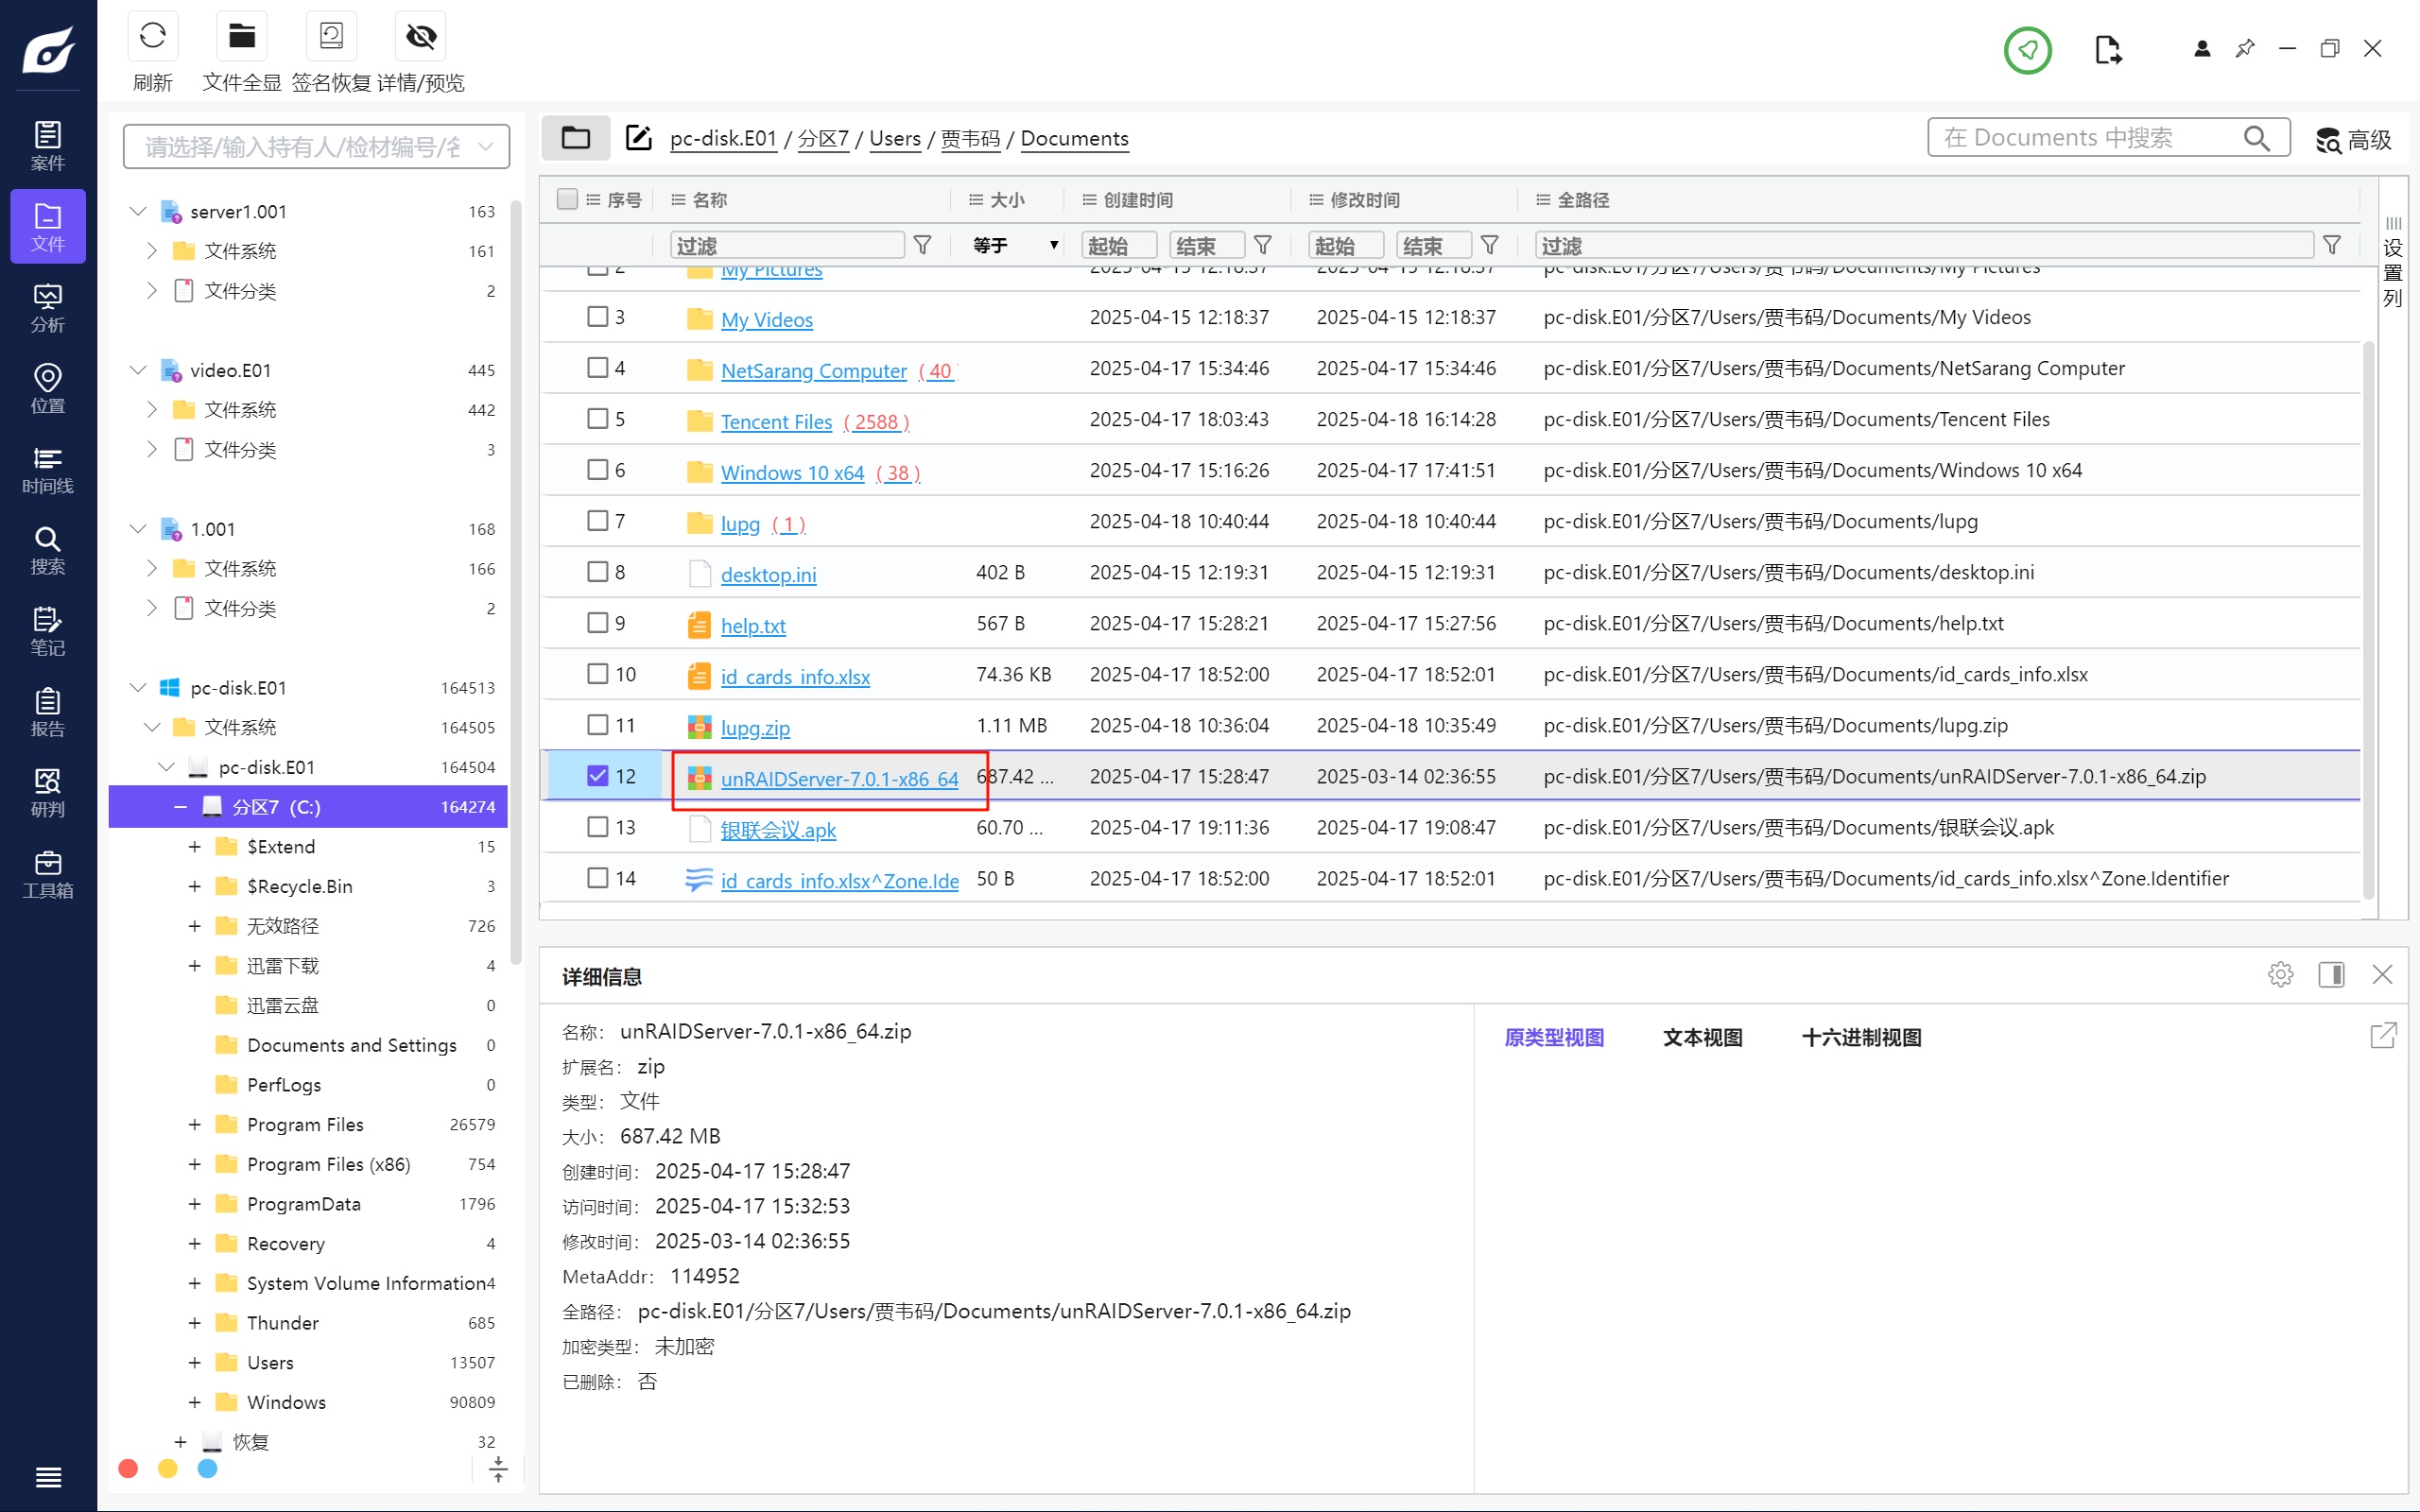
Task: Click the red color dot at the bottom left
Action: tap(128, 1468)
